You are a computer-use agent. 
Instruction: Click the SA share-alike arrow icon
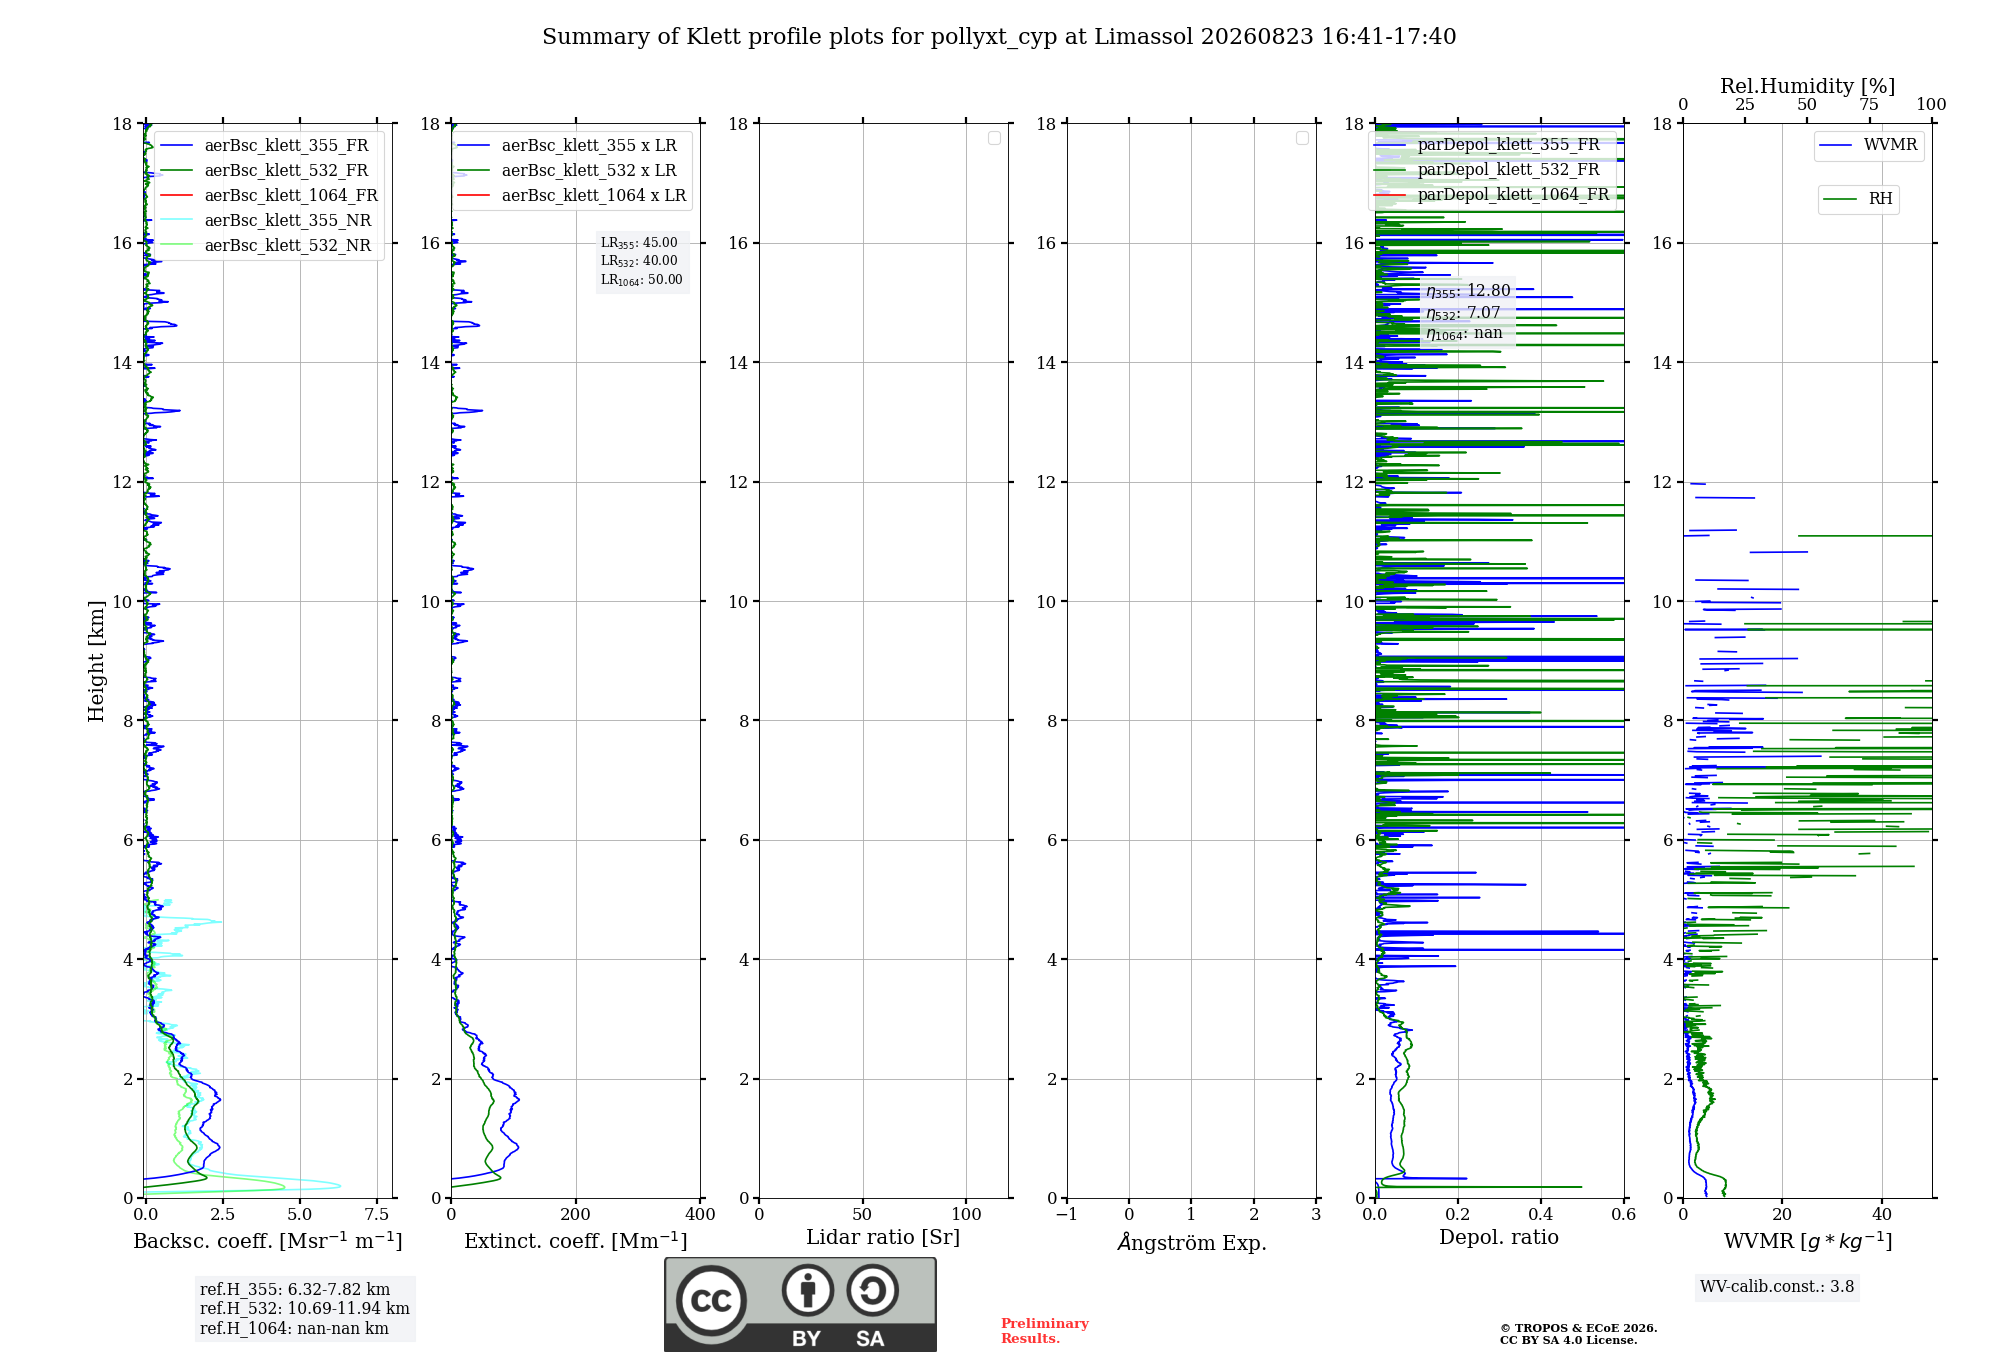tap(872, 1290)
